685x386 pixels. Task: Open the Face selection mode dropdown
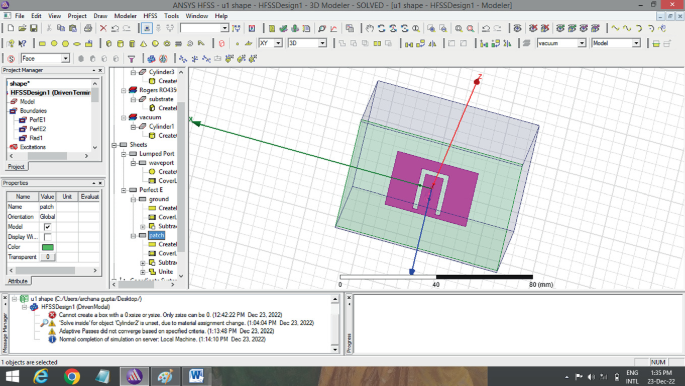[x=65, y=59]
